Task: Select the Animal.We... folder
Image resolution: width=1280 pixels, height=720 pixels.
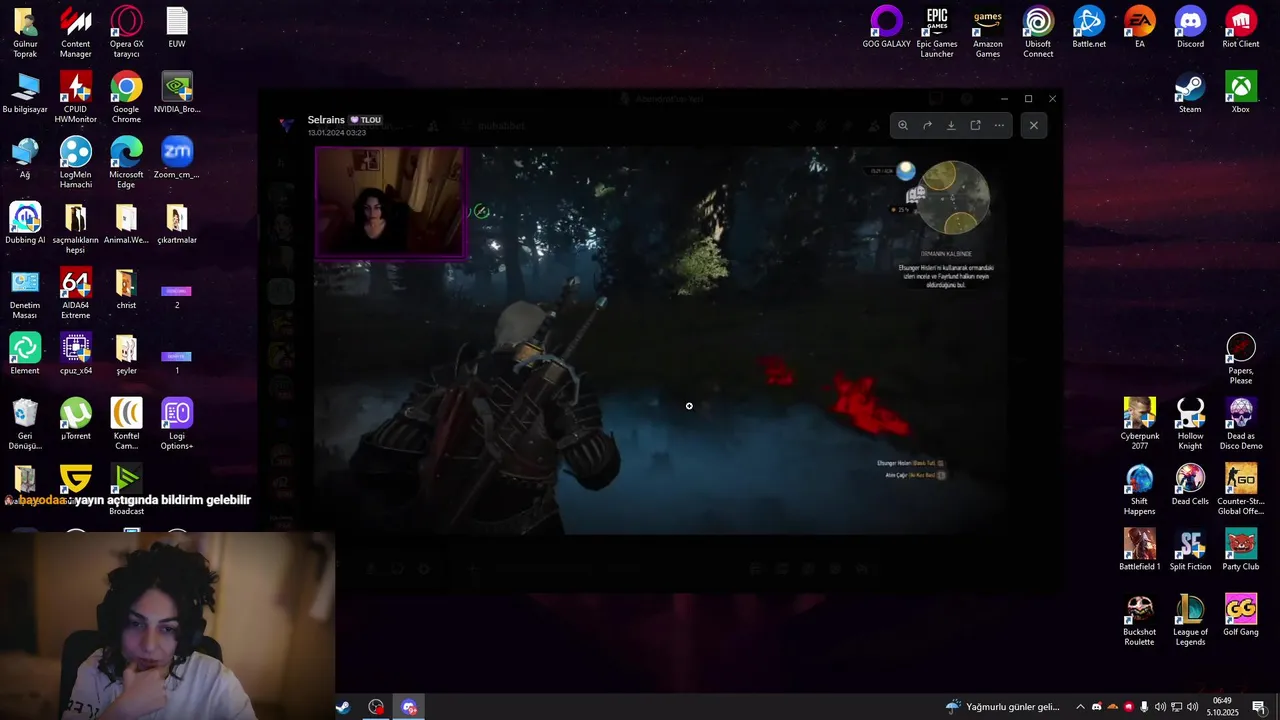Action: (x=126, y=224)
